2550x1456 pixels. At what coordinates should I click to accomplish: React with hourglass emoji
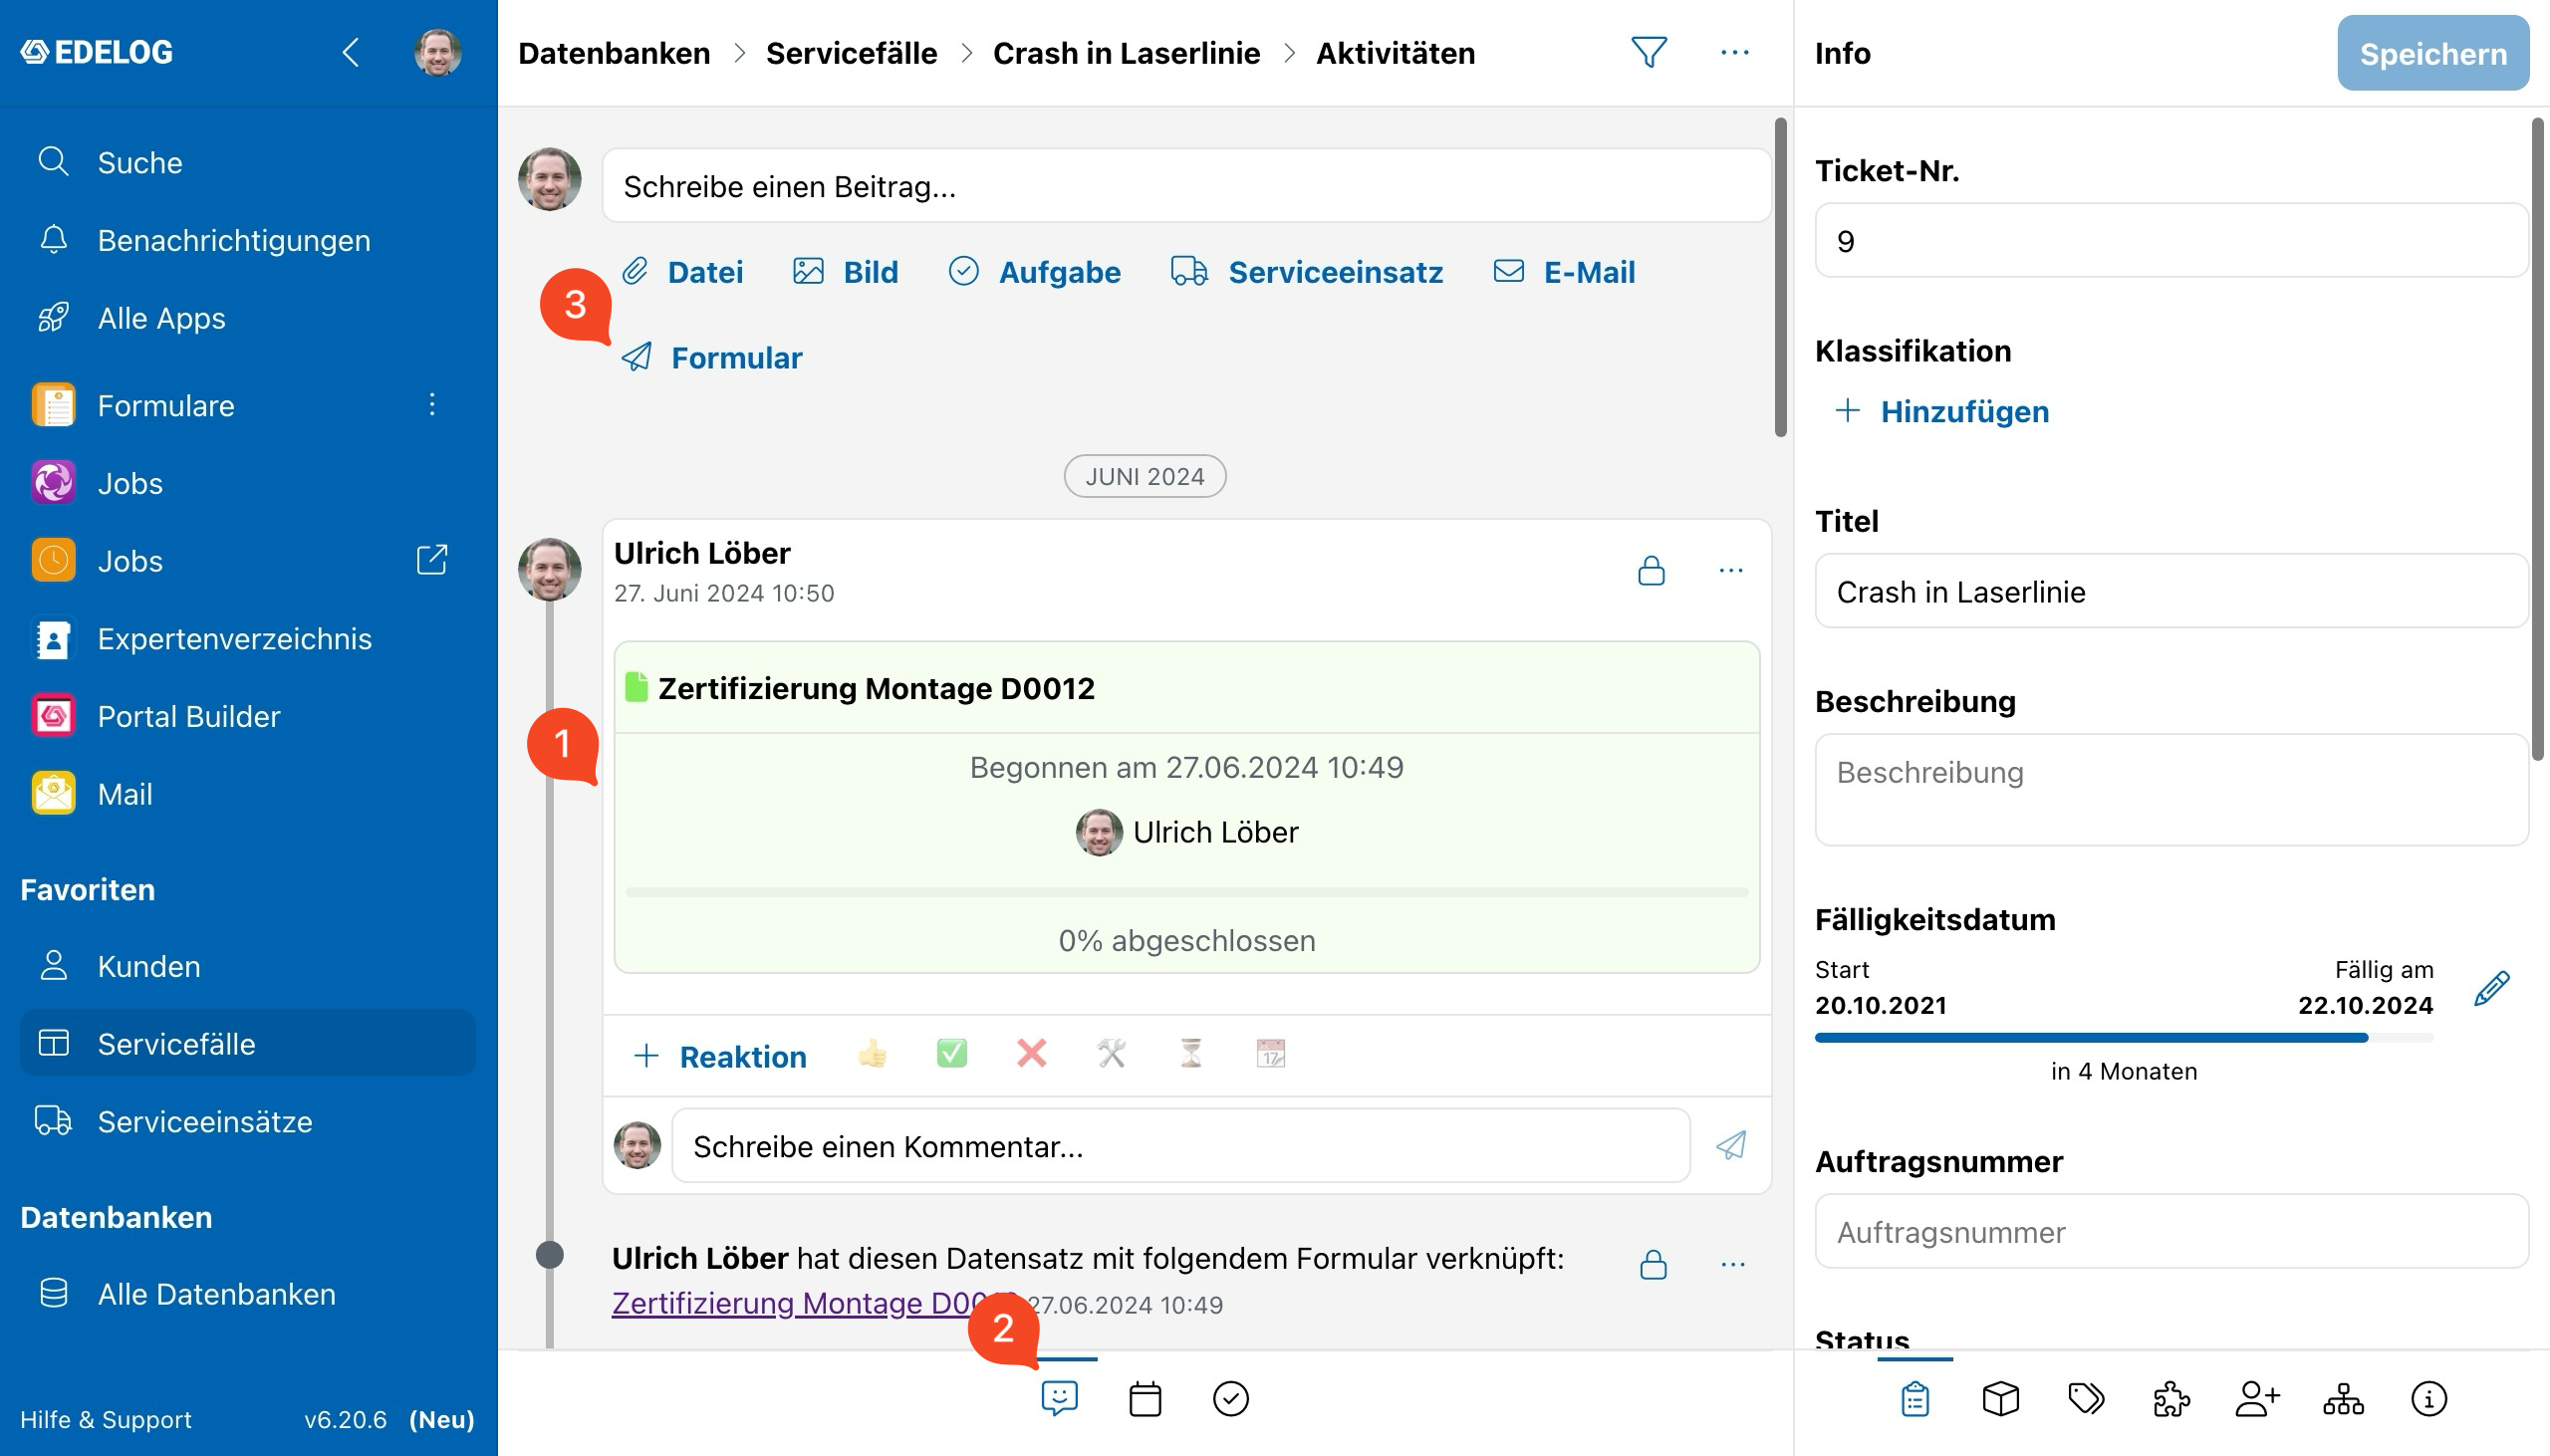1191,1054
